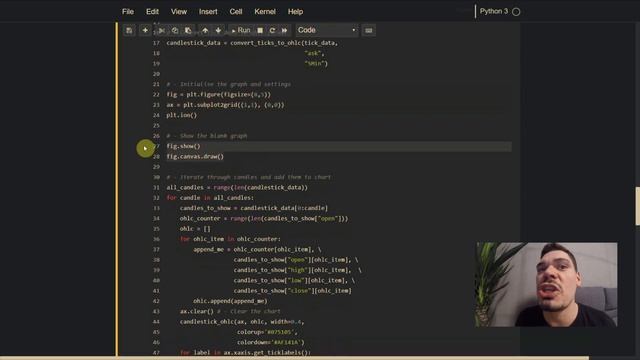Screen dimensions: 640x360
Task: Open the command palette keyboard icon
Action: point(369,31)
